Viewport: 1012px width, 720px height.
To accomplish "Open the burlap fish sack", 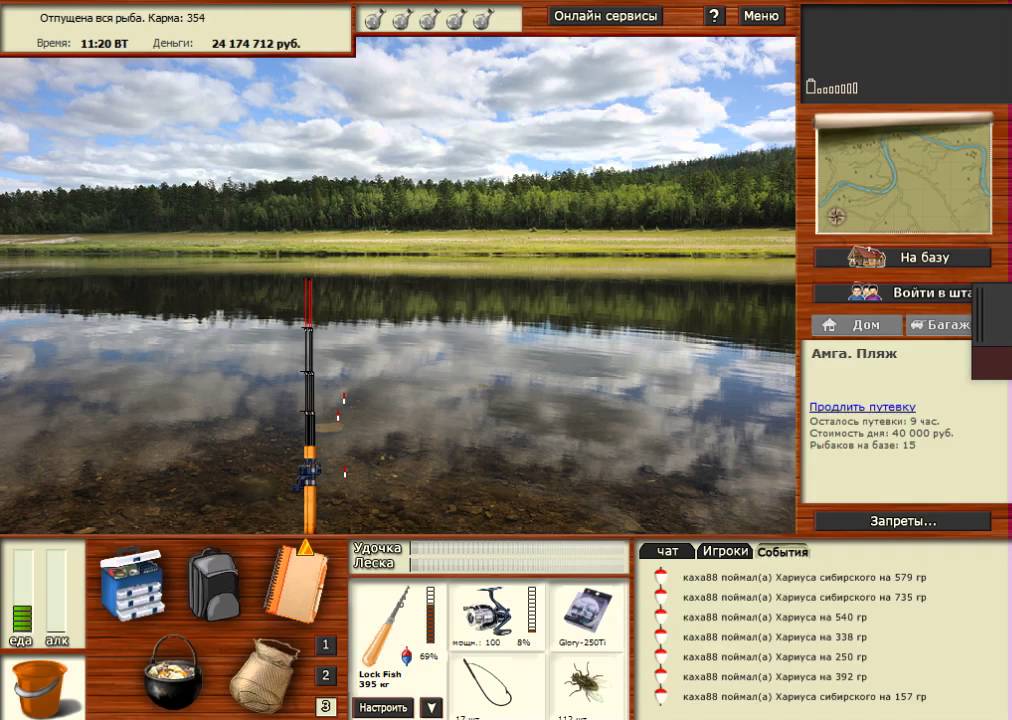I will point(264,675).
